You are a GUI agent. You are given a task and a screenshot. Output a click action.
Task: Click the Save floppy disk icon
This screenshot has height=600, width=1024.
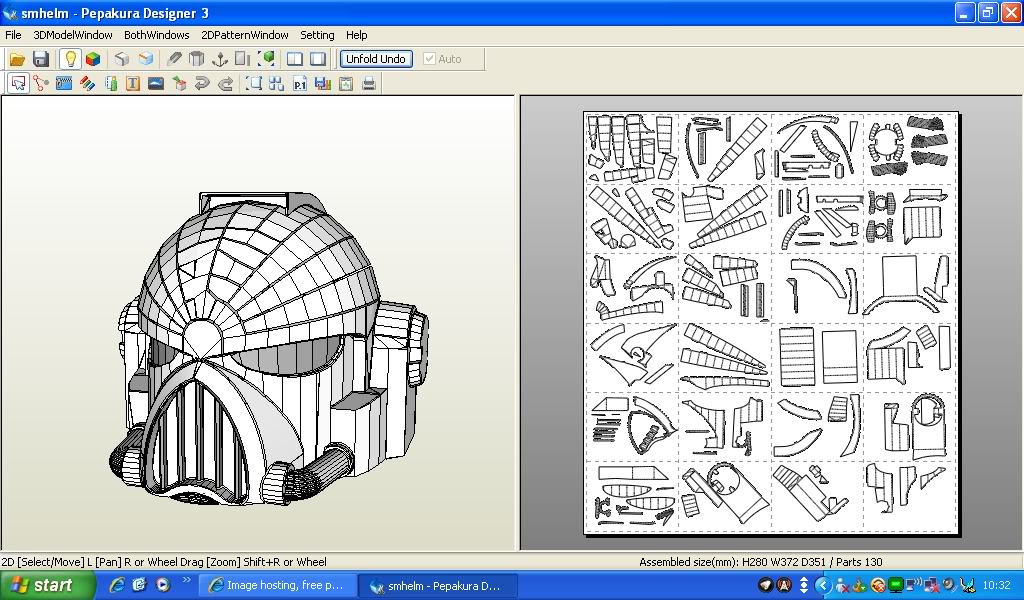[x=41, y=59]
